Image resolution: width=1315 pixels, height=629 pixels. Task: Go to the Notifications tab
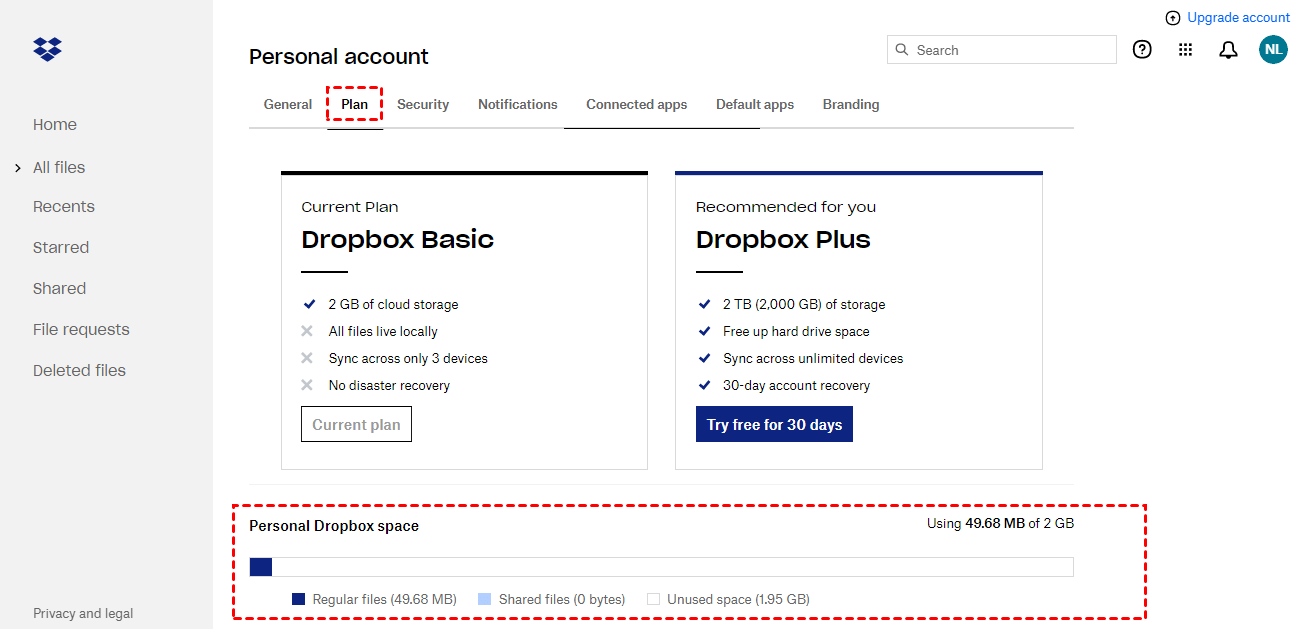pyautogui.click(x=518, y=104)
